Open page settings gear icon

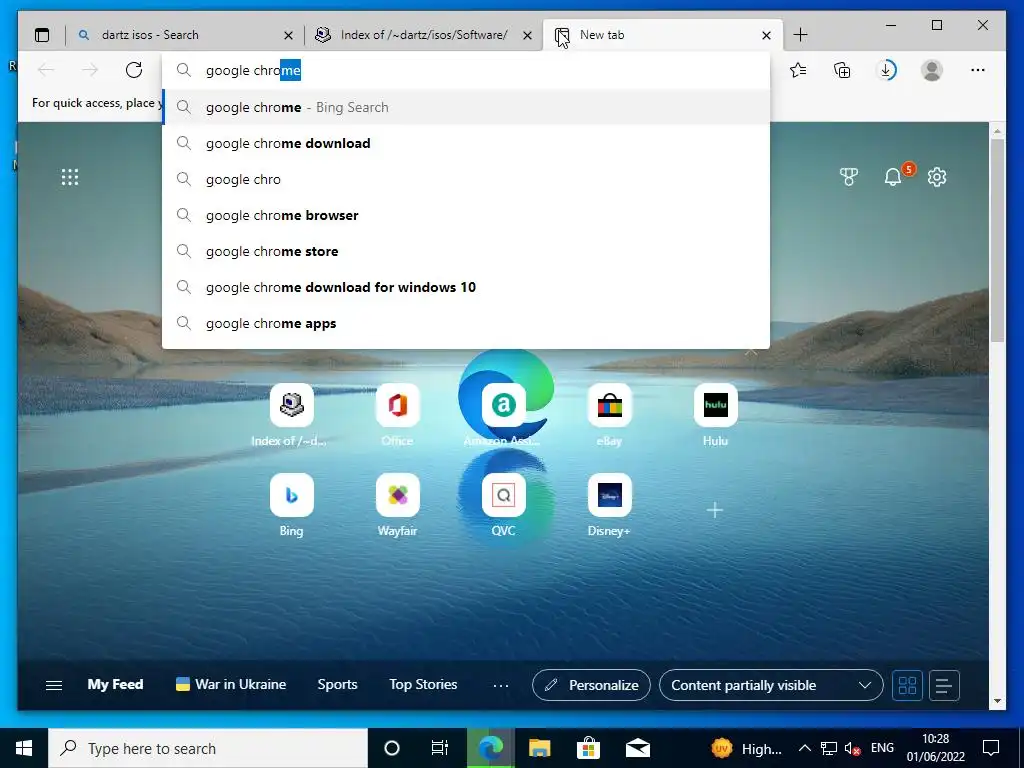point(937,177)
